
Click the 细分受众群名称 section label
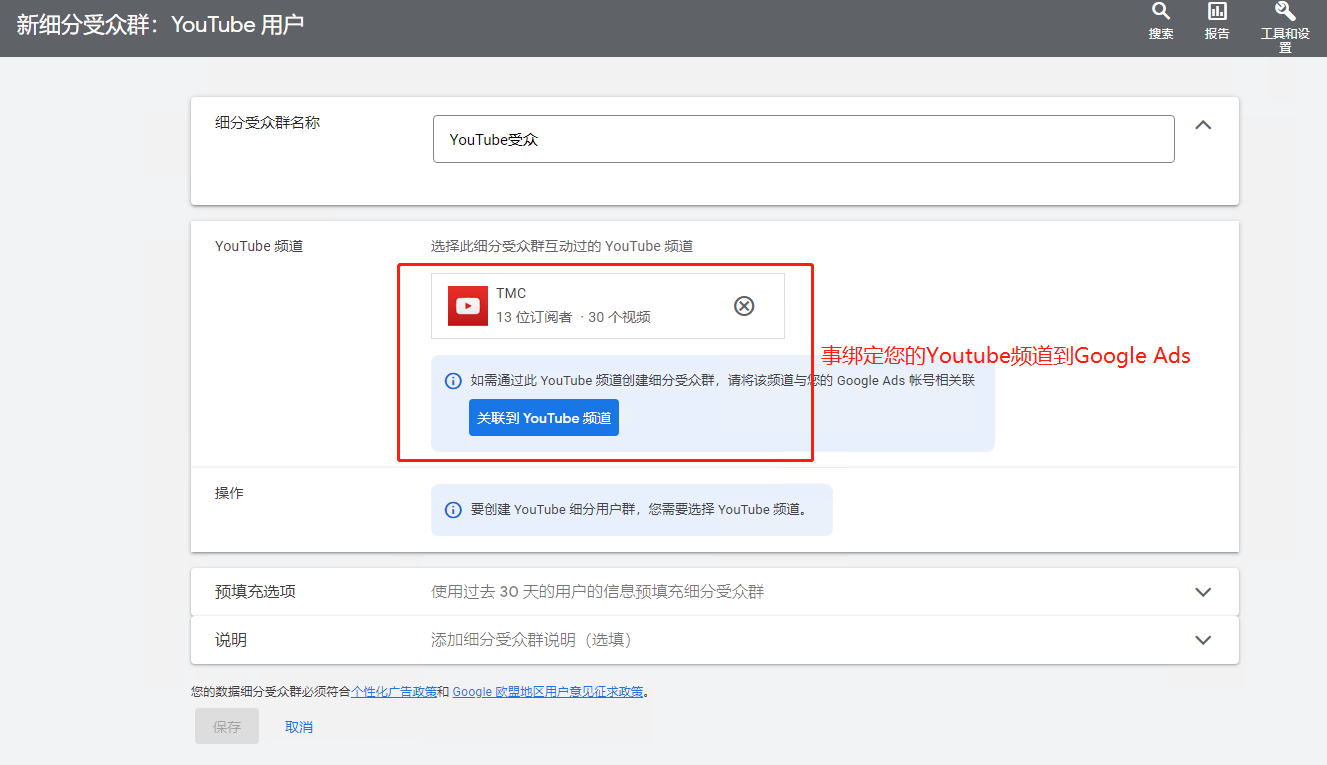click(x=267, y=123)
